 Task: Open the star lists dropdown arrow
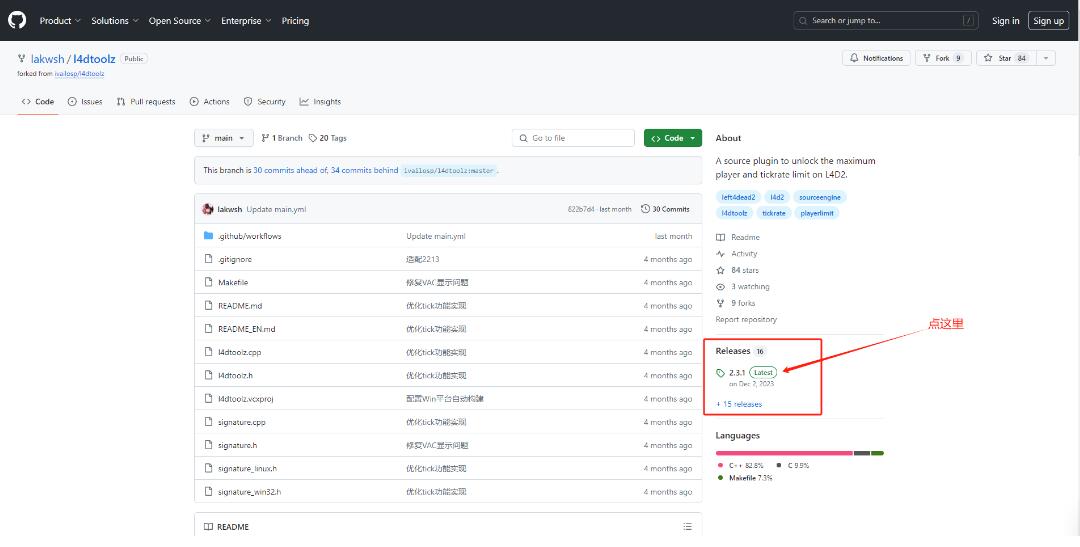point(1046,59)
